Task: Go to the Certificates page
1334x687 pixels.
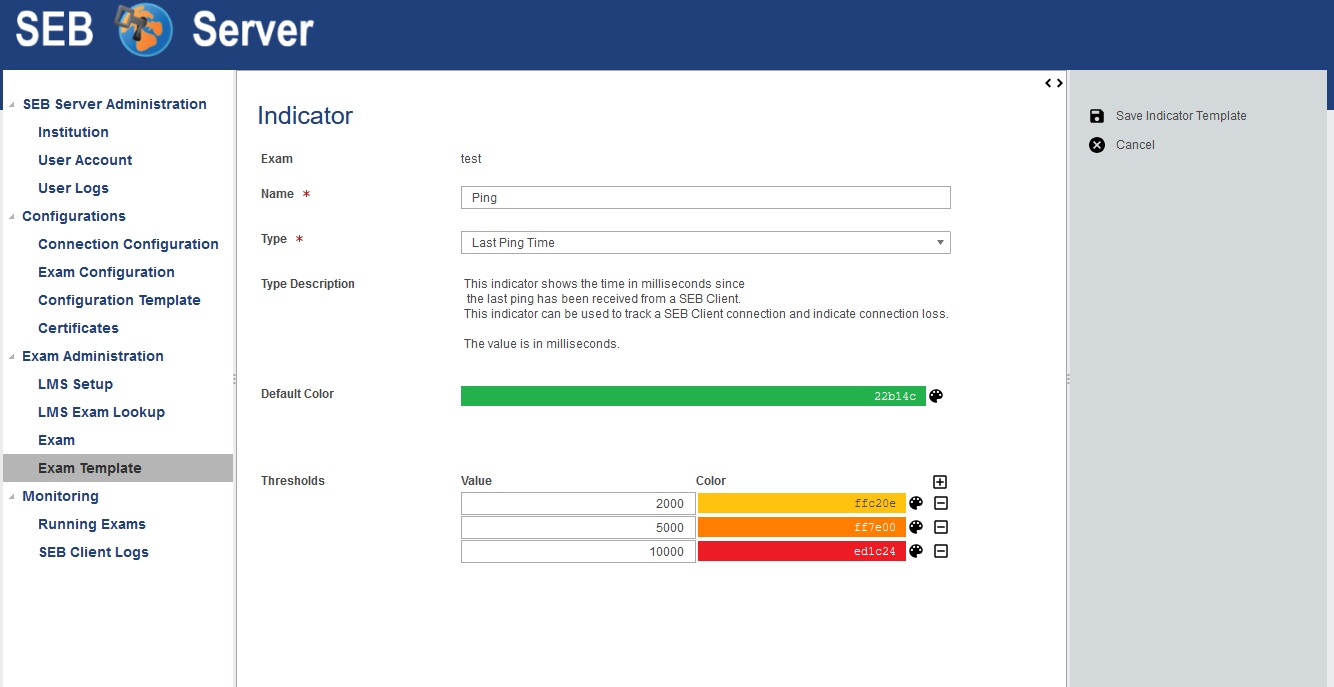Action: coord(78,327)
